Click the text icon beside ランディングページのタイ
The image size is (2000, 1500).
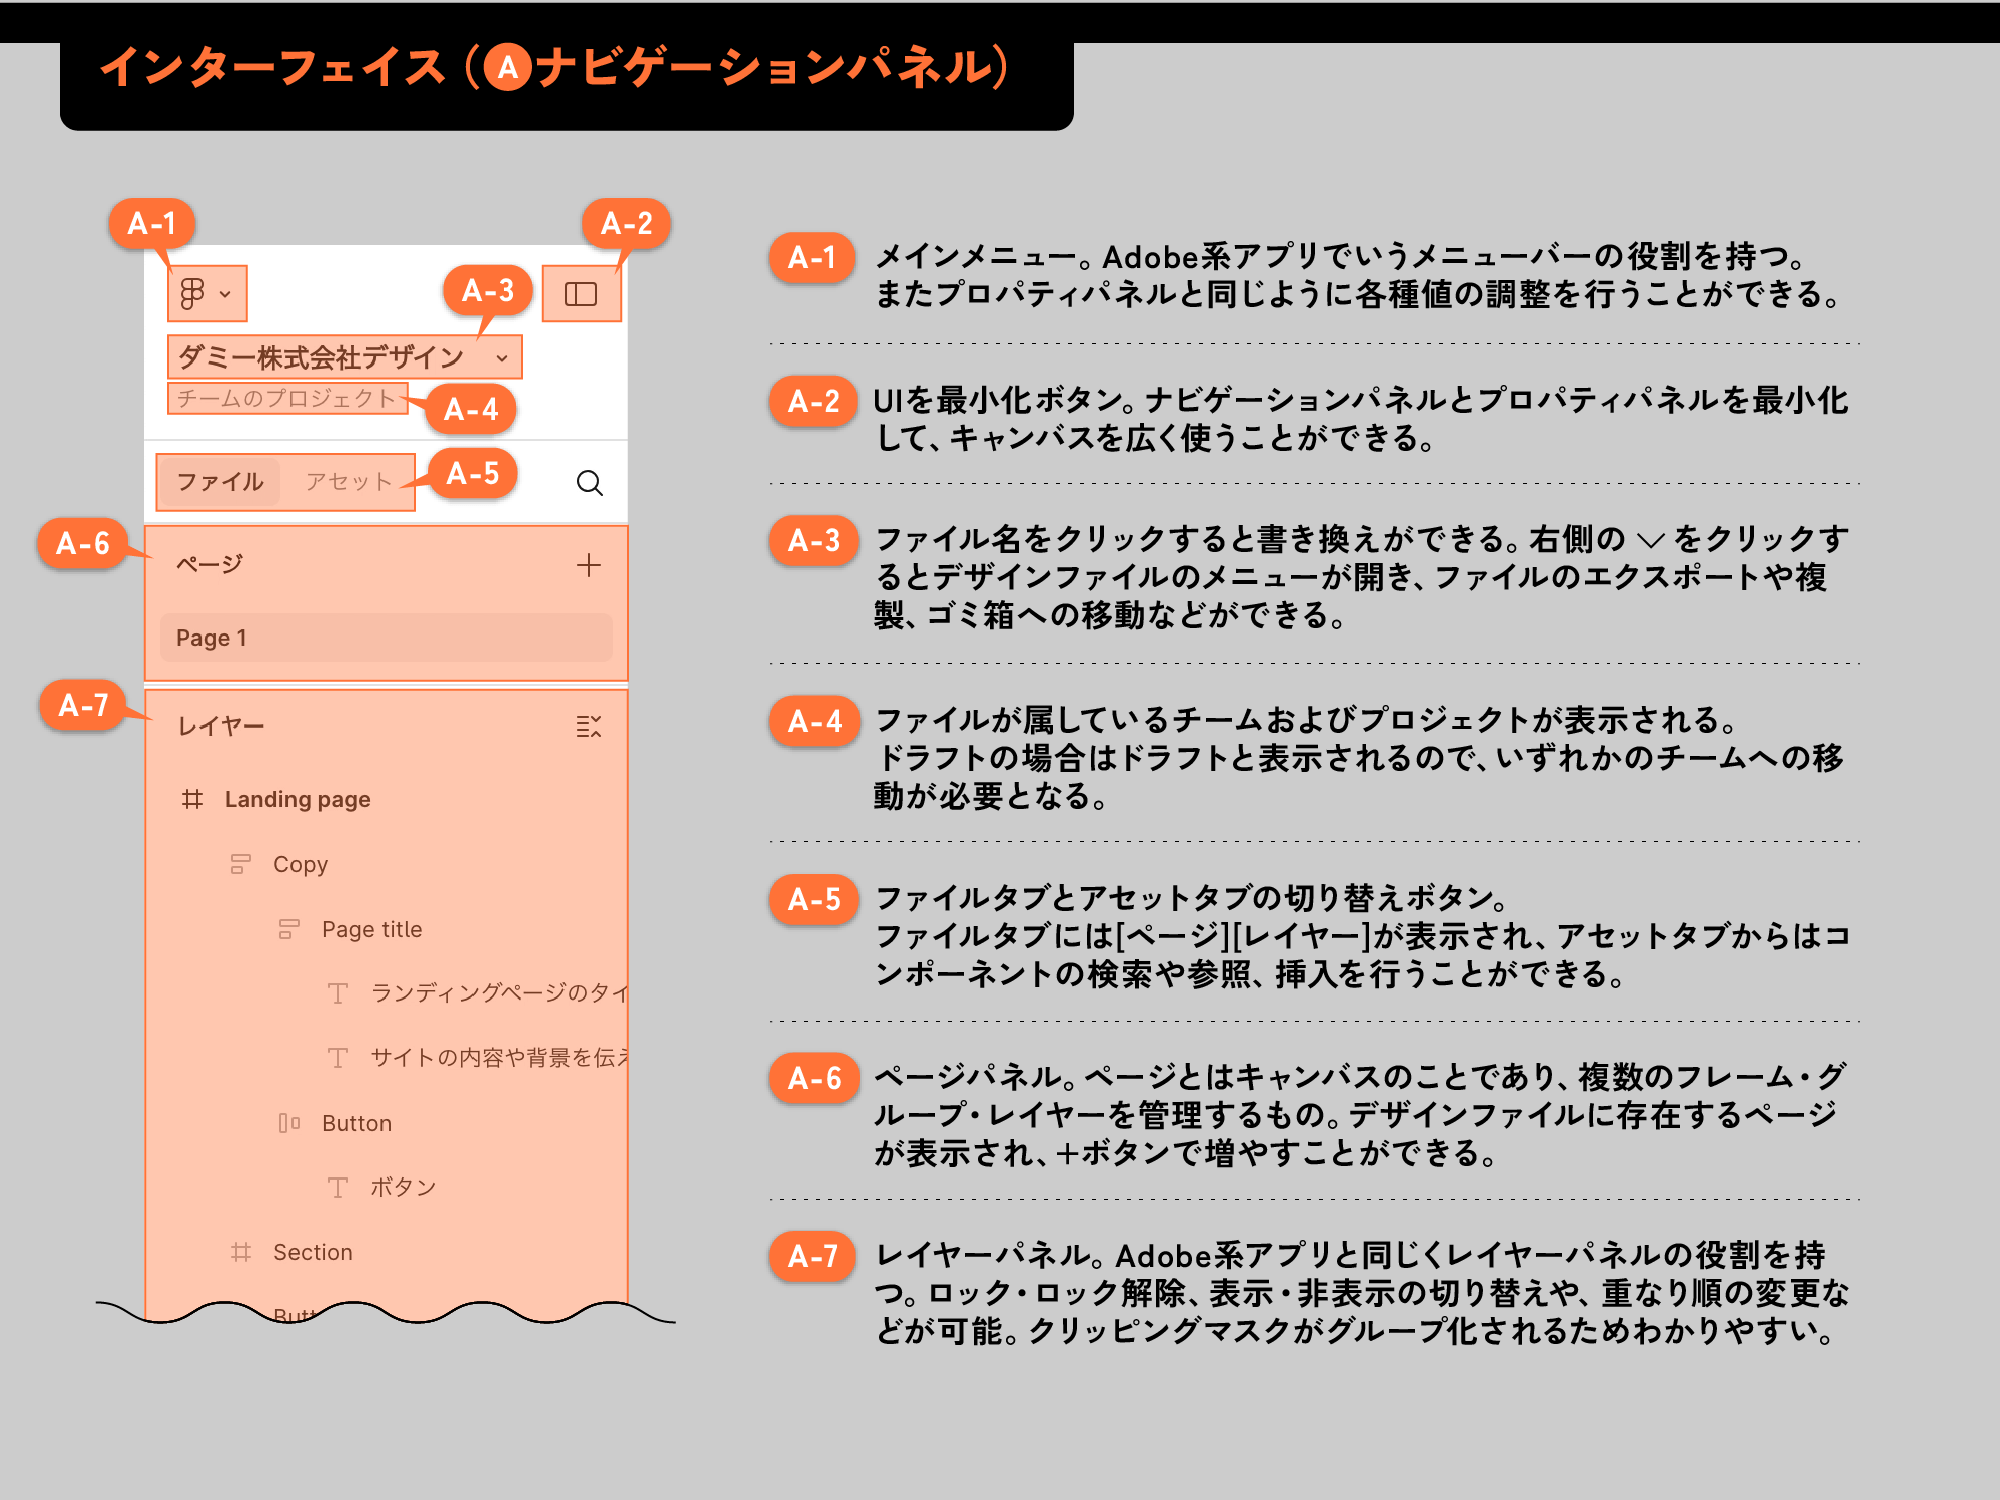point(338,993)
